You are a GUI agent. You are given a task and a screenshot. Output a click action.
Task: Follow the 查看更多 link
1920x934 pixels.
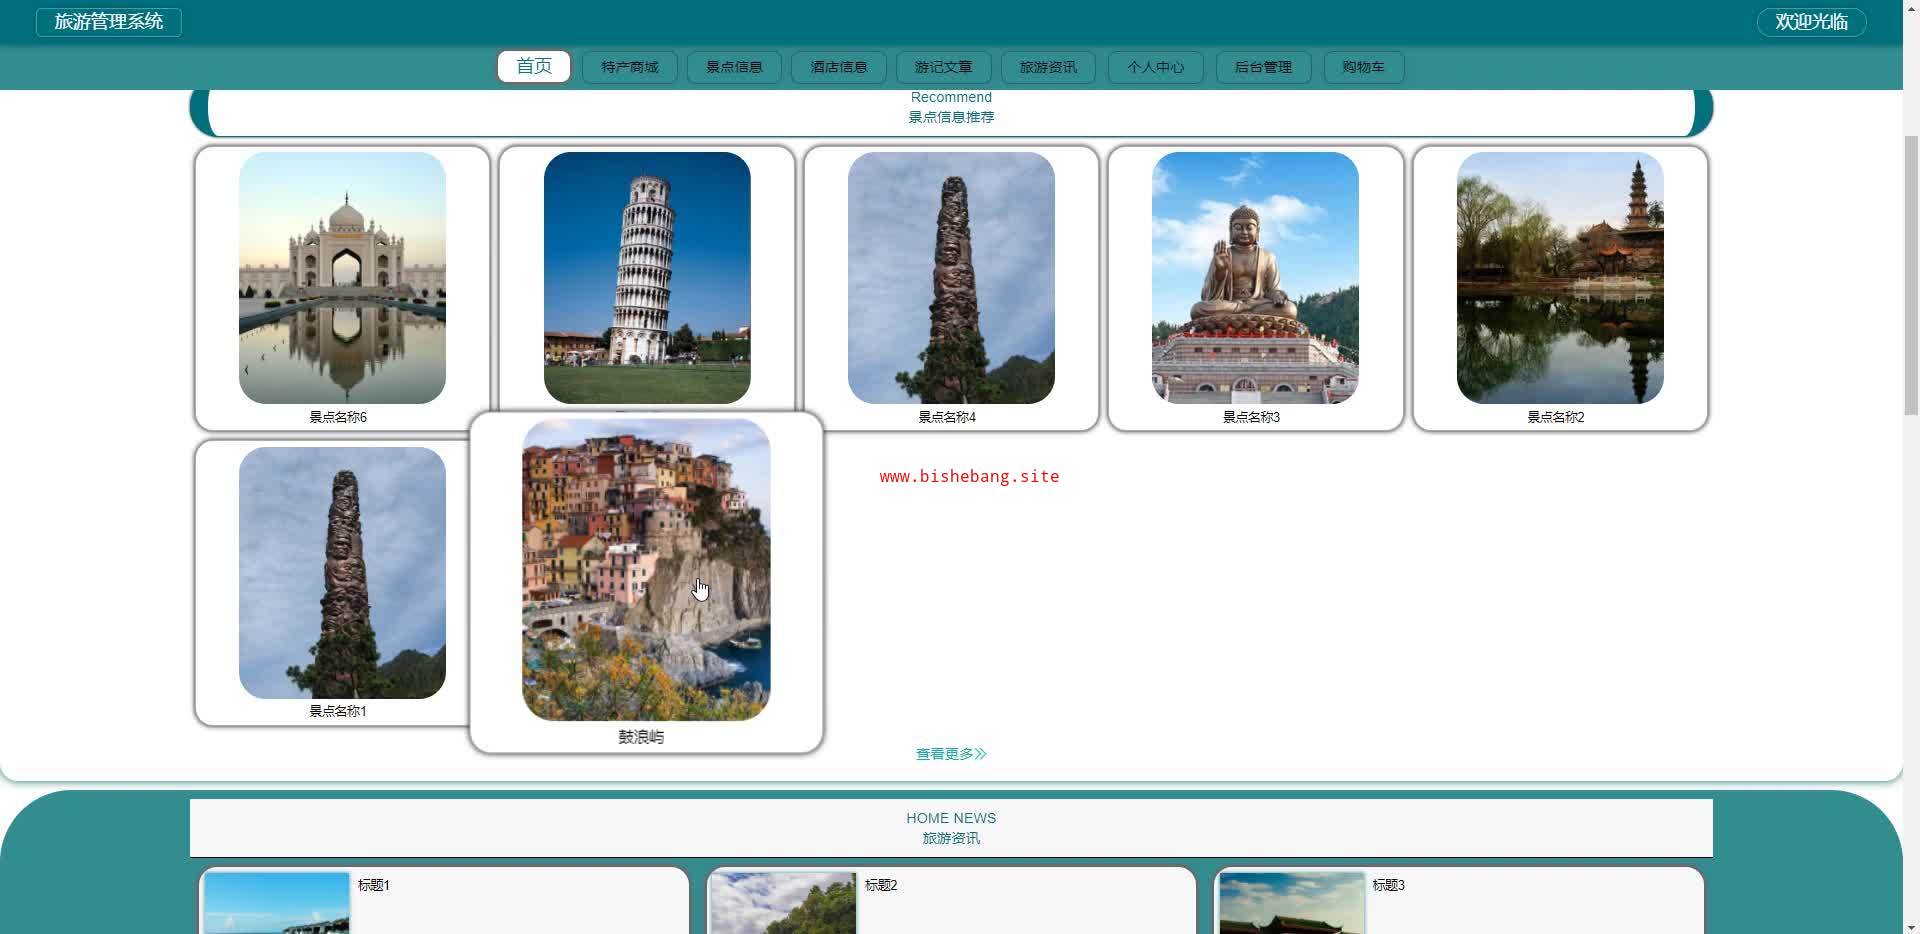[x=951, y=754]
